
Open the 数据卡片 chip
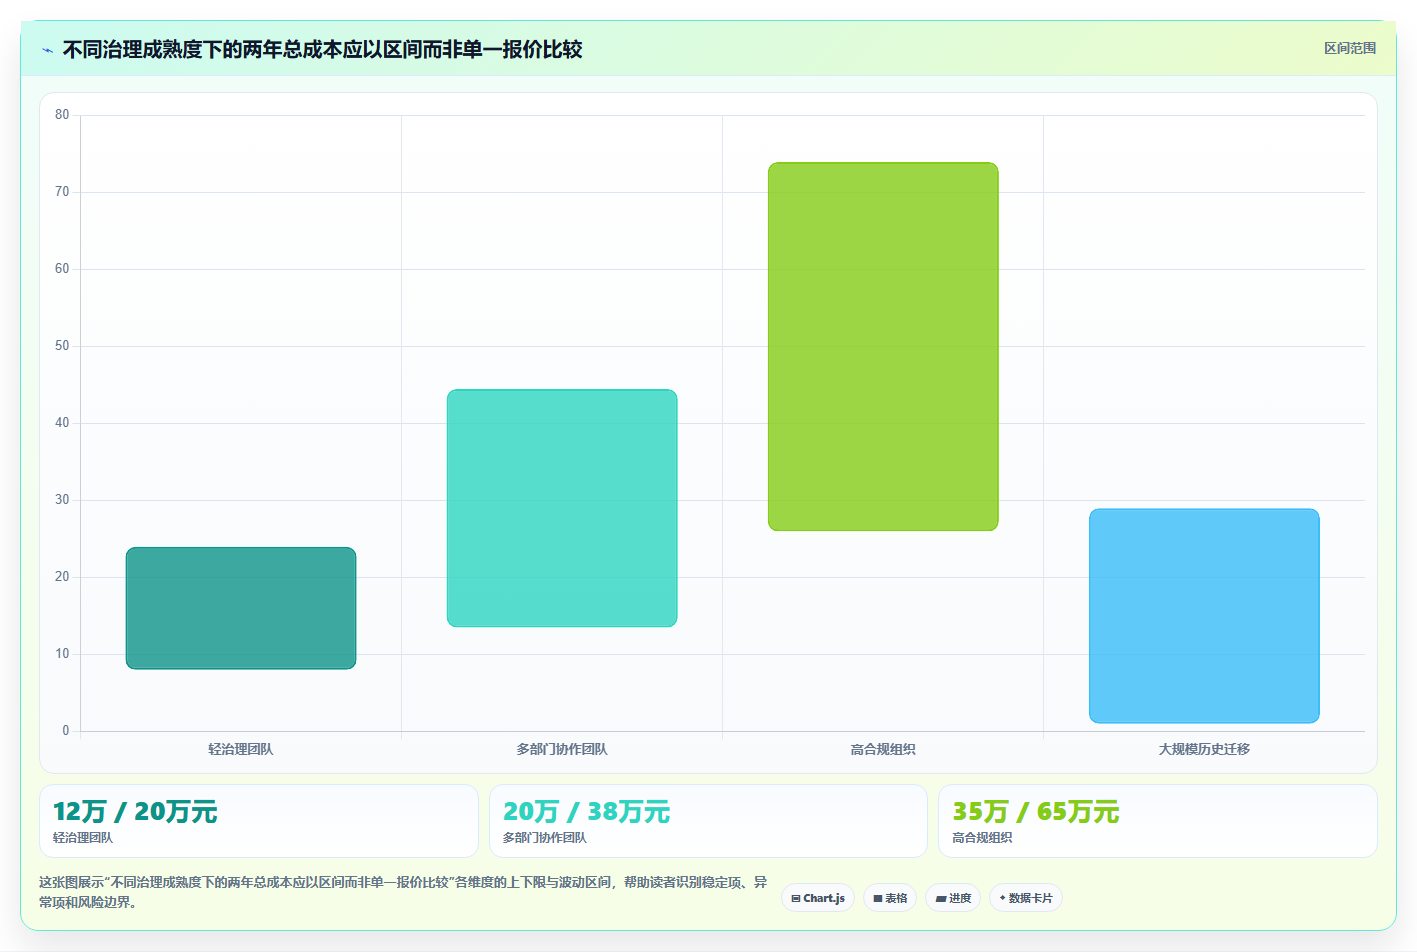pos(1026,898)
